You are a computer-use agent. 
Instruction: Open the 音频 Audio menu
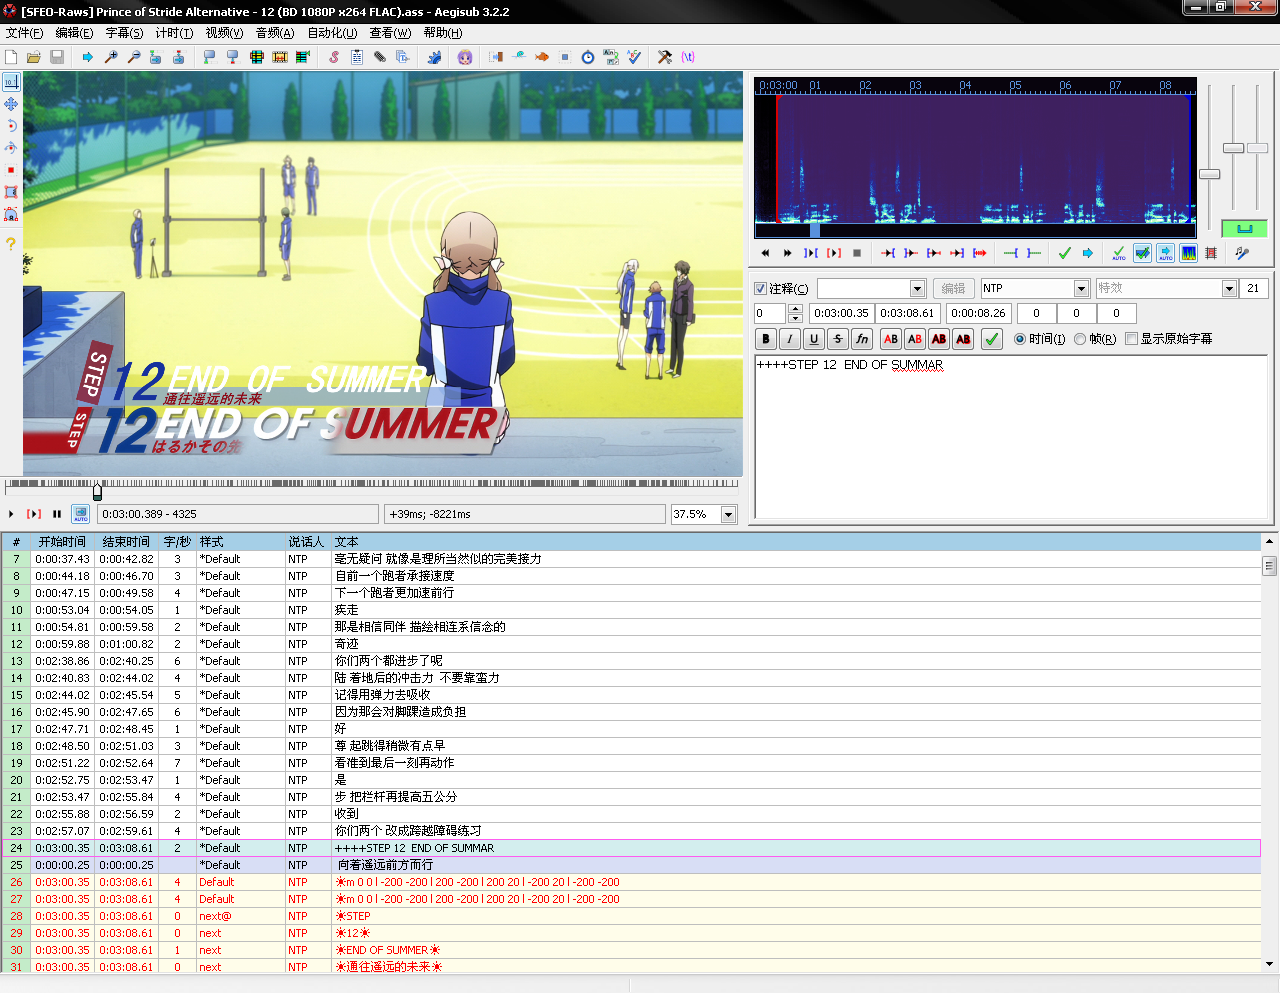[275, 33]
